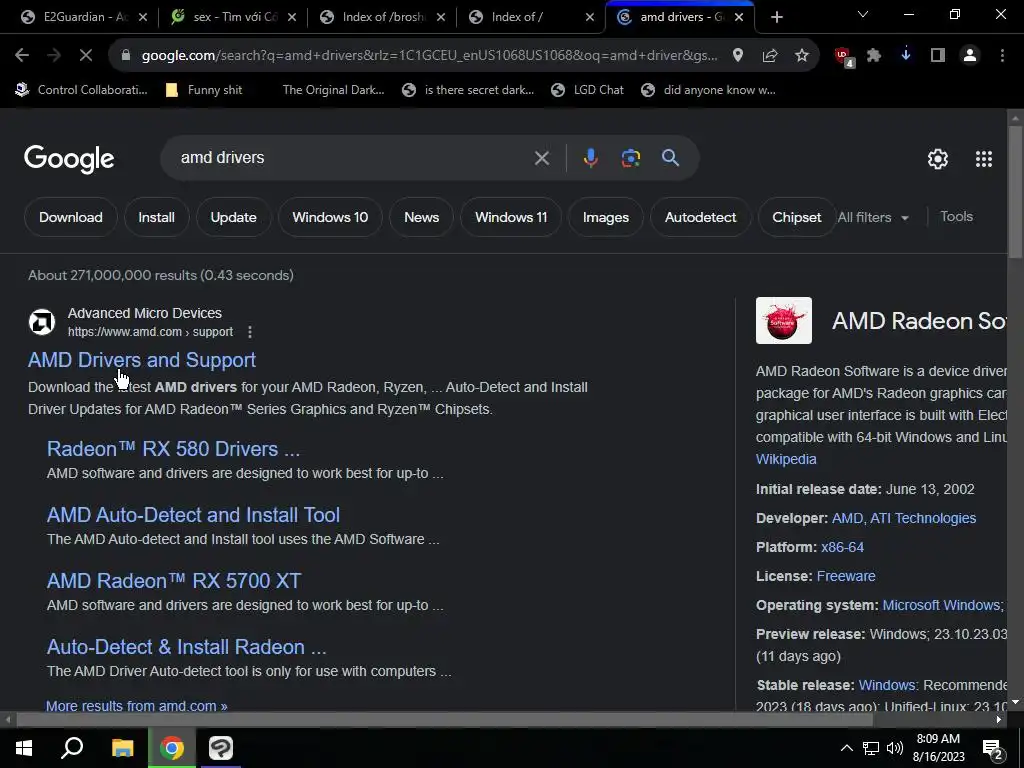
Task: Click in the Google search input field
Action: pos(353,158)
